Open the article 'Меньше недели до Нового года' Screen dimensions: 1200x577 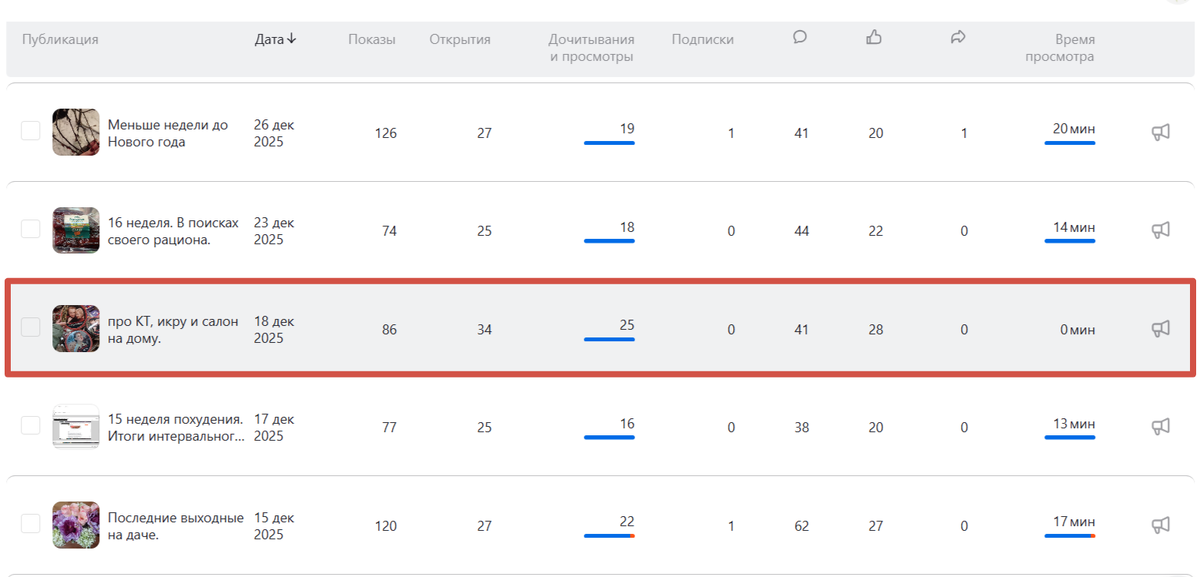point(172,131)
